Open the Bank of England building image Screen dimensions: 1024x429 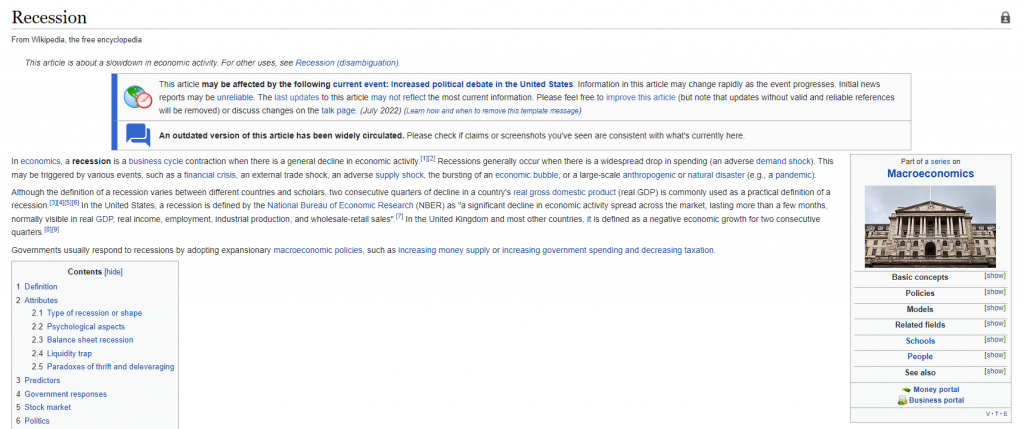click(x=930, y=227)
